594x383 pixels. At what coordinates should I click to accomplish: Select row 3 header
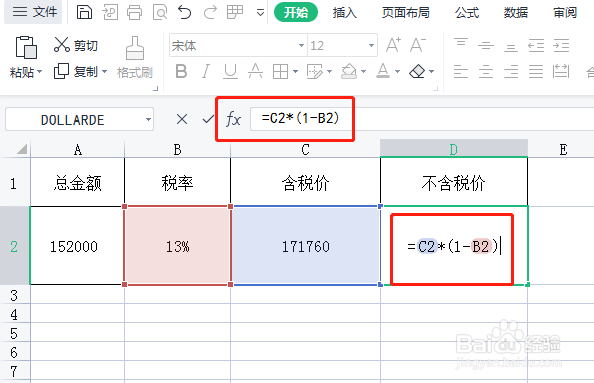[14, 295]
